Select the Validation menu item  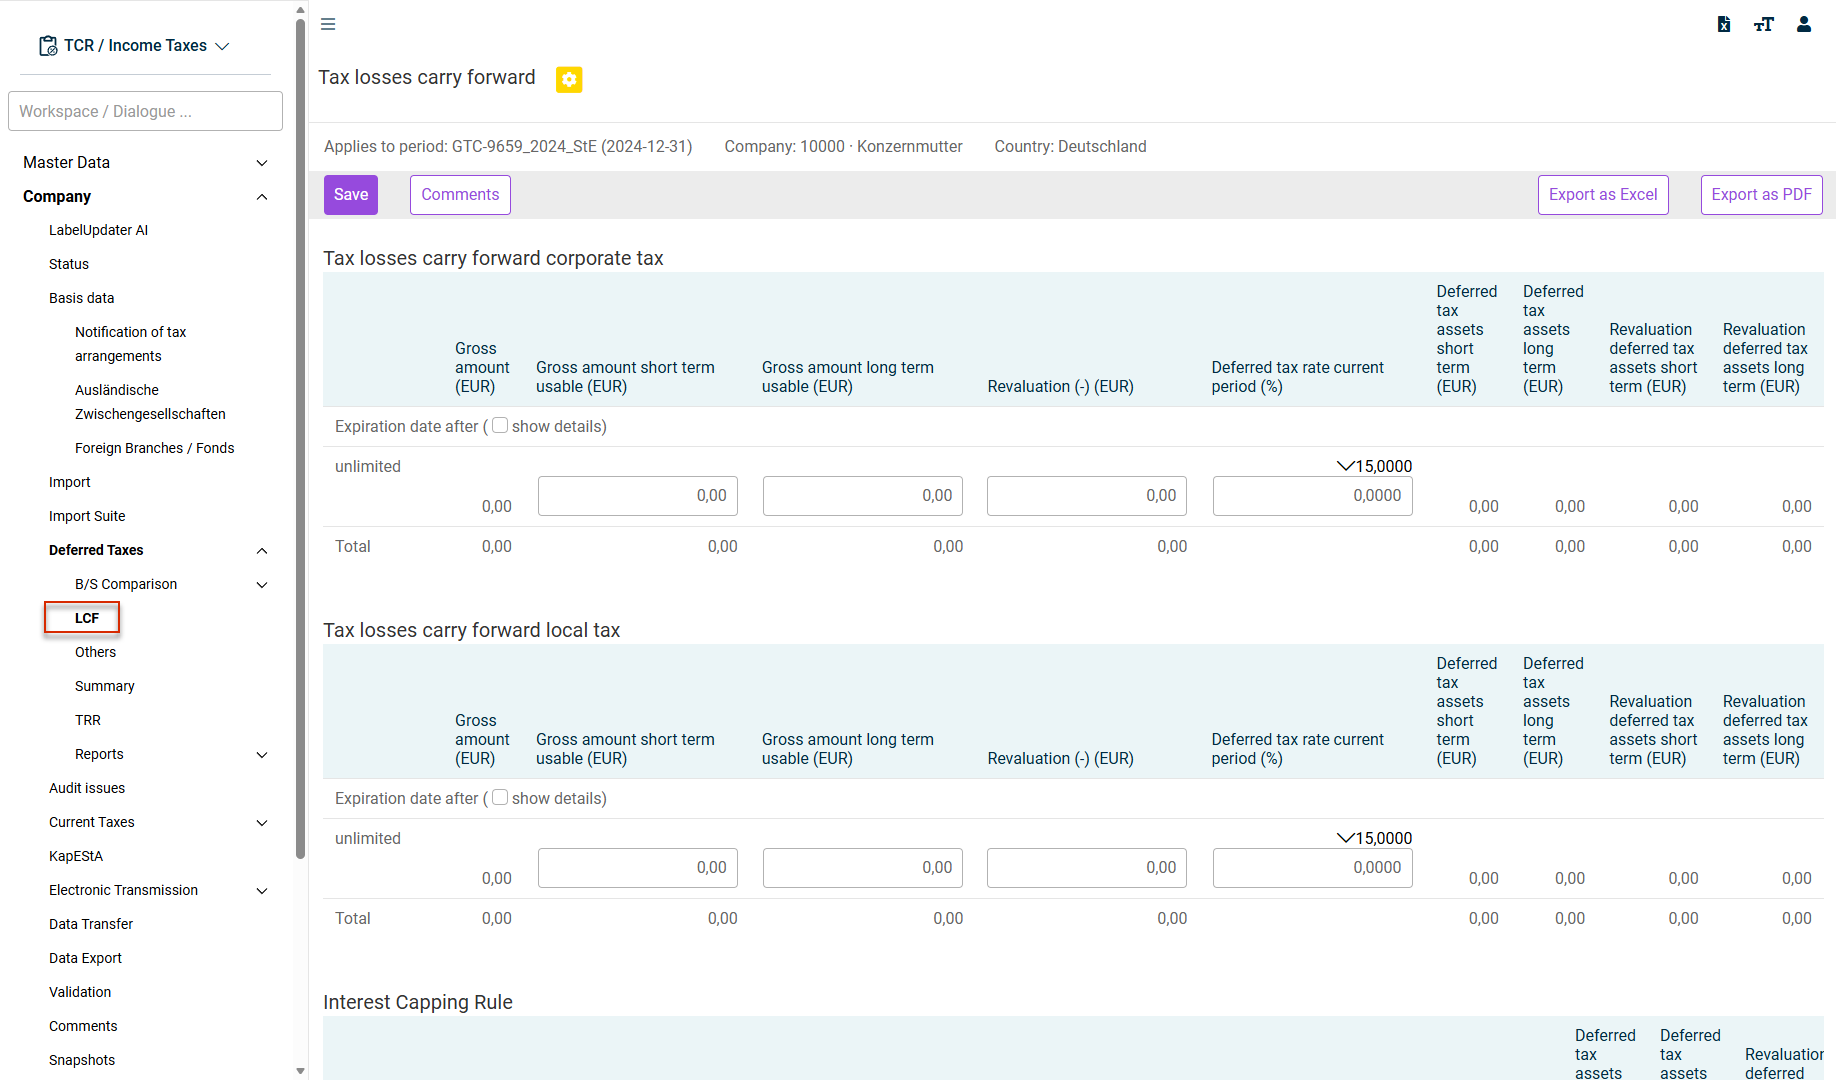pos(80,992)
